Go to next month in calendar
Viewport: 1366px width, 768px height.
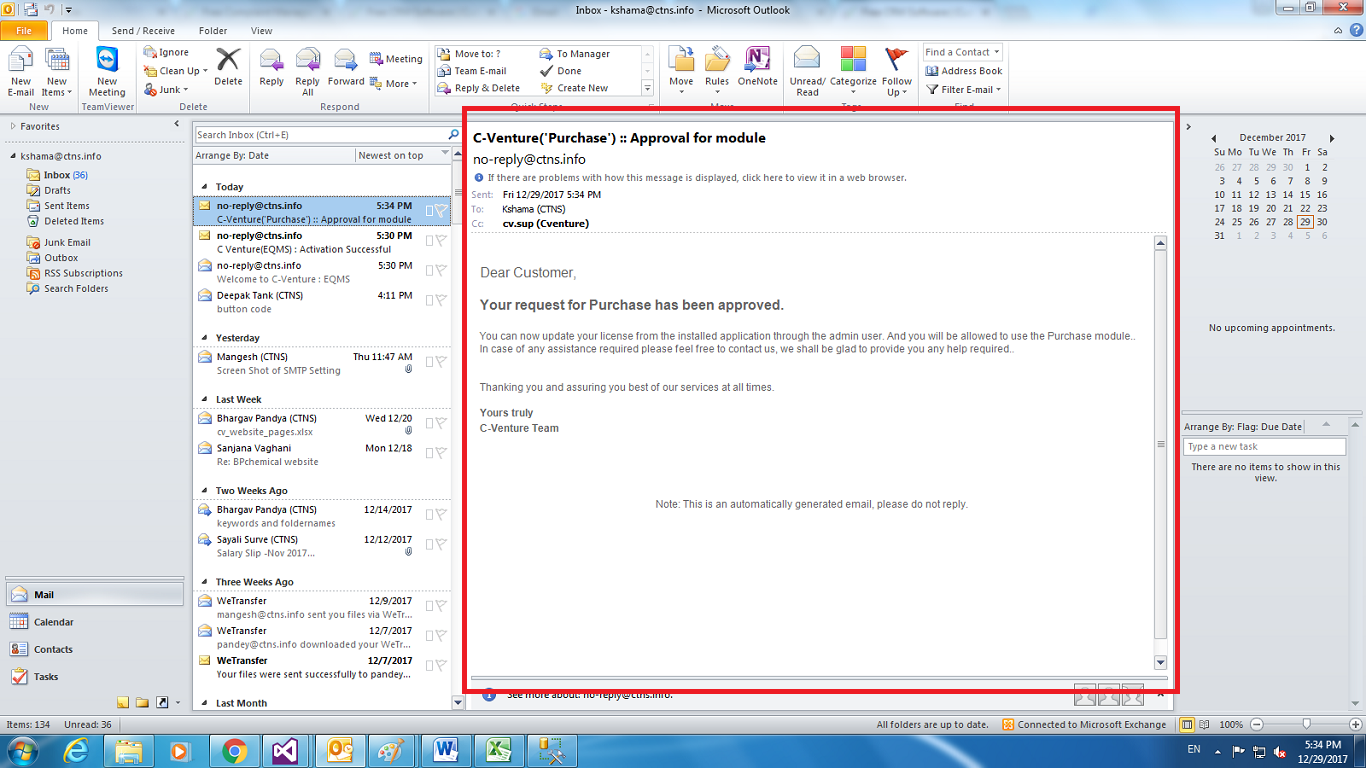click(x=1332, y=138)
